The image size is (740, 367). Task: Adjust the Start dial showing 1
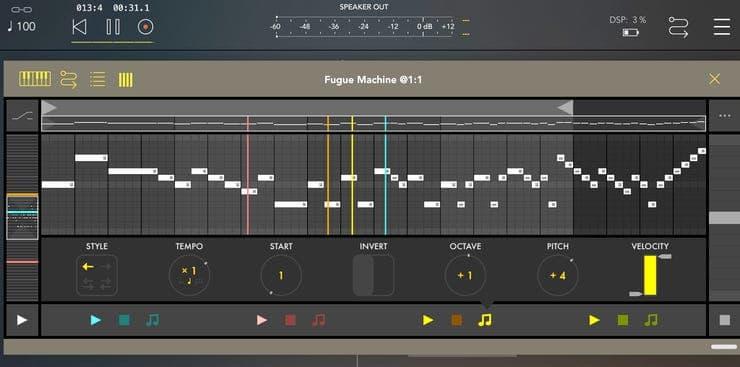[281, 275]
